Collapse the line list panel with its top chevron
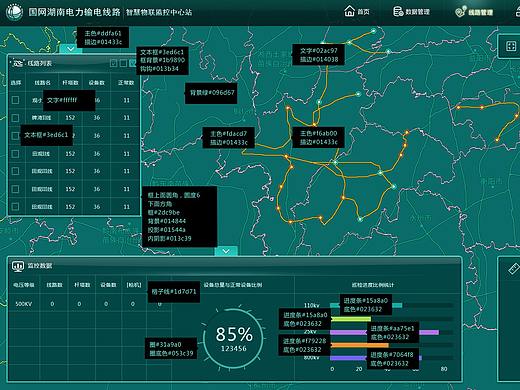520x390 pixels. 70,49
